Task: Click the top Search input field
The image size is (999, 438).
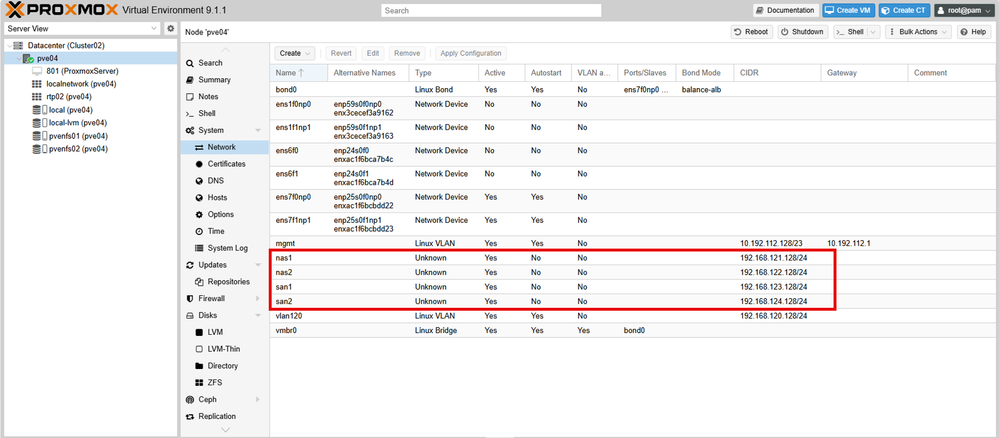Action: pos(491,11)
